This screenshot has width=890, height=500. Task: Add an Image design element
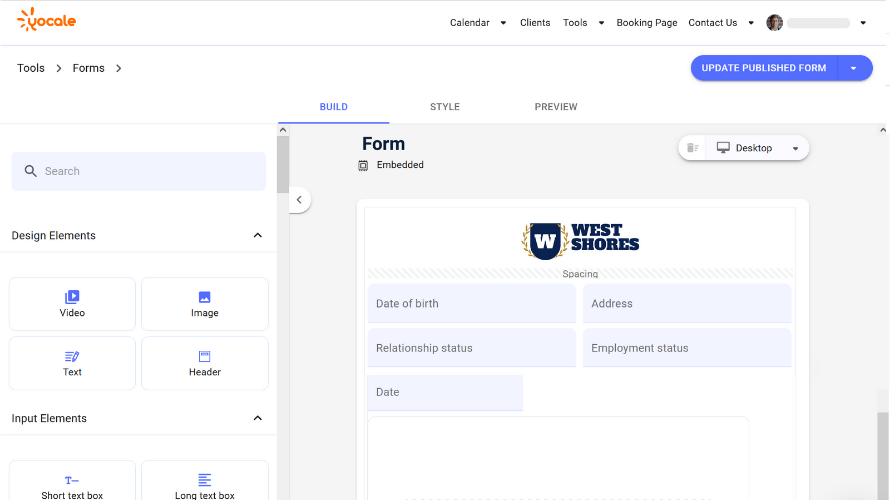(204, 304)
